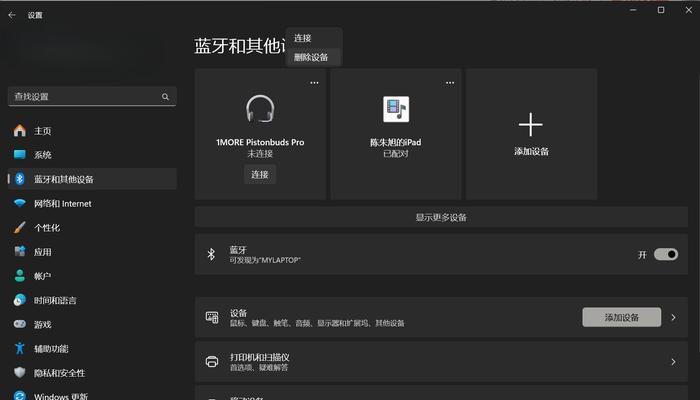
Task: Click the 辅助功能 accessibility icon
Action: (20, 348)
